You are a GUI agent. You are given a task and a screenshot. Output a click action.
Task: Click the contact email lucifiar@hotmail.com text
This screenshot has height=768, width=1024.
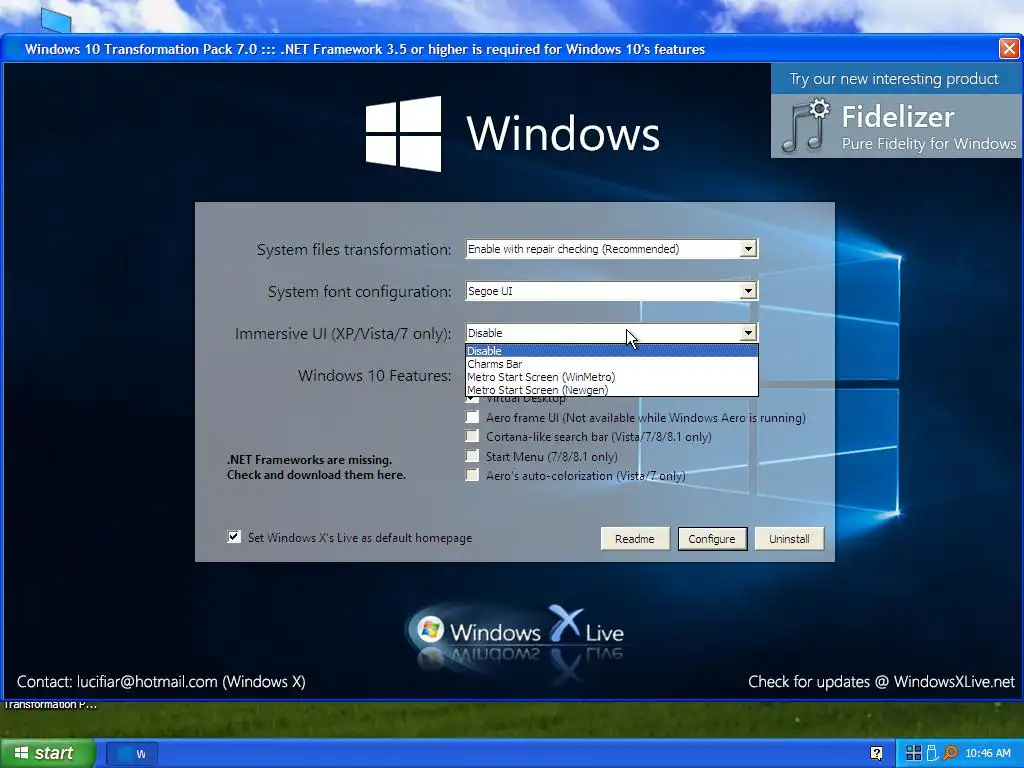(x=147, y=682)
